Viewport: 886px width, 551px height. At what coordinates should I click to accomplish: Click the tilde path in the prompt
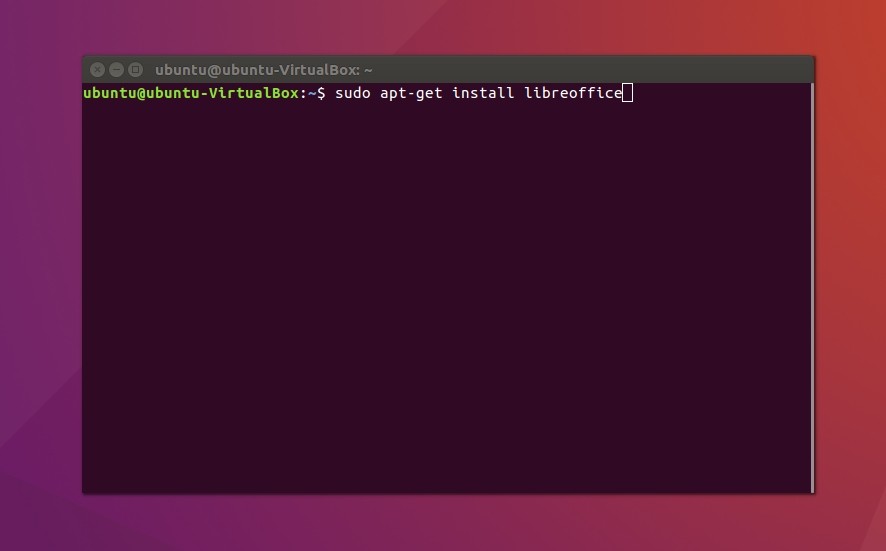point(312,93)
